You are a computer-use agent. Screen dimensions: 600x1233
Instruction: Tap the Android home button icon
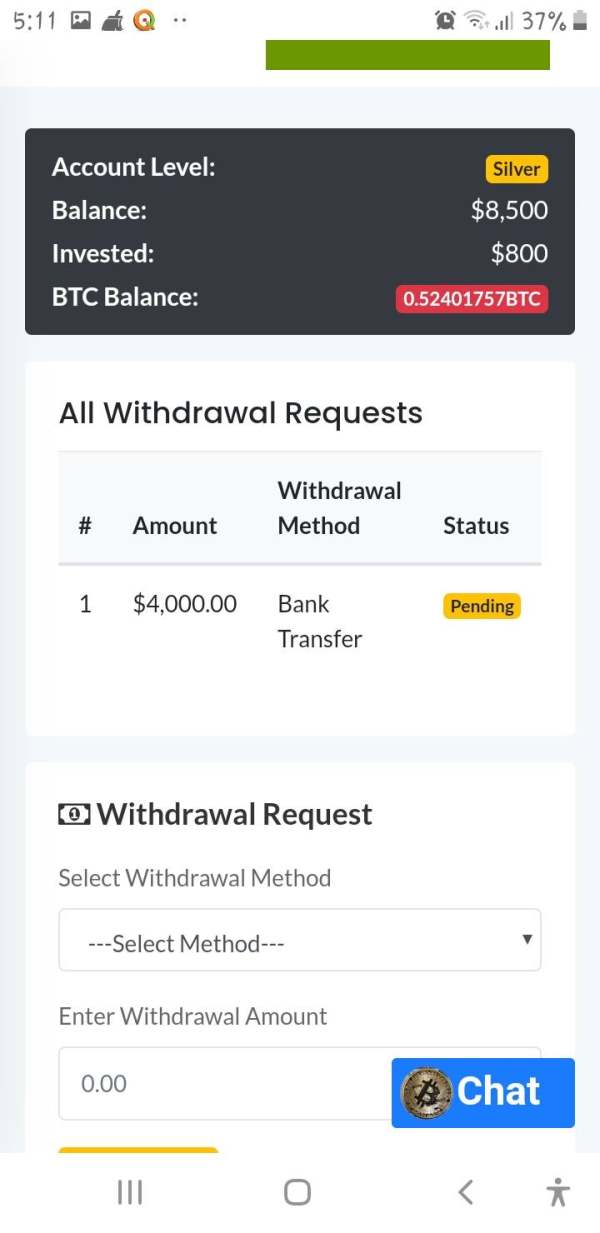click(297, 1192)
